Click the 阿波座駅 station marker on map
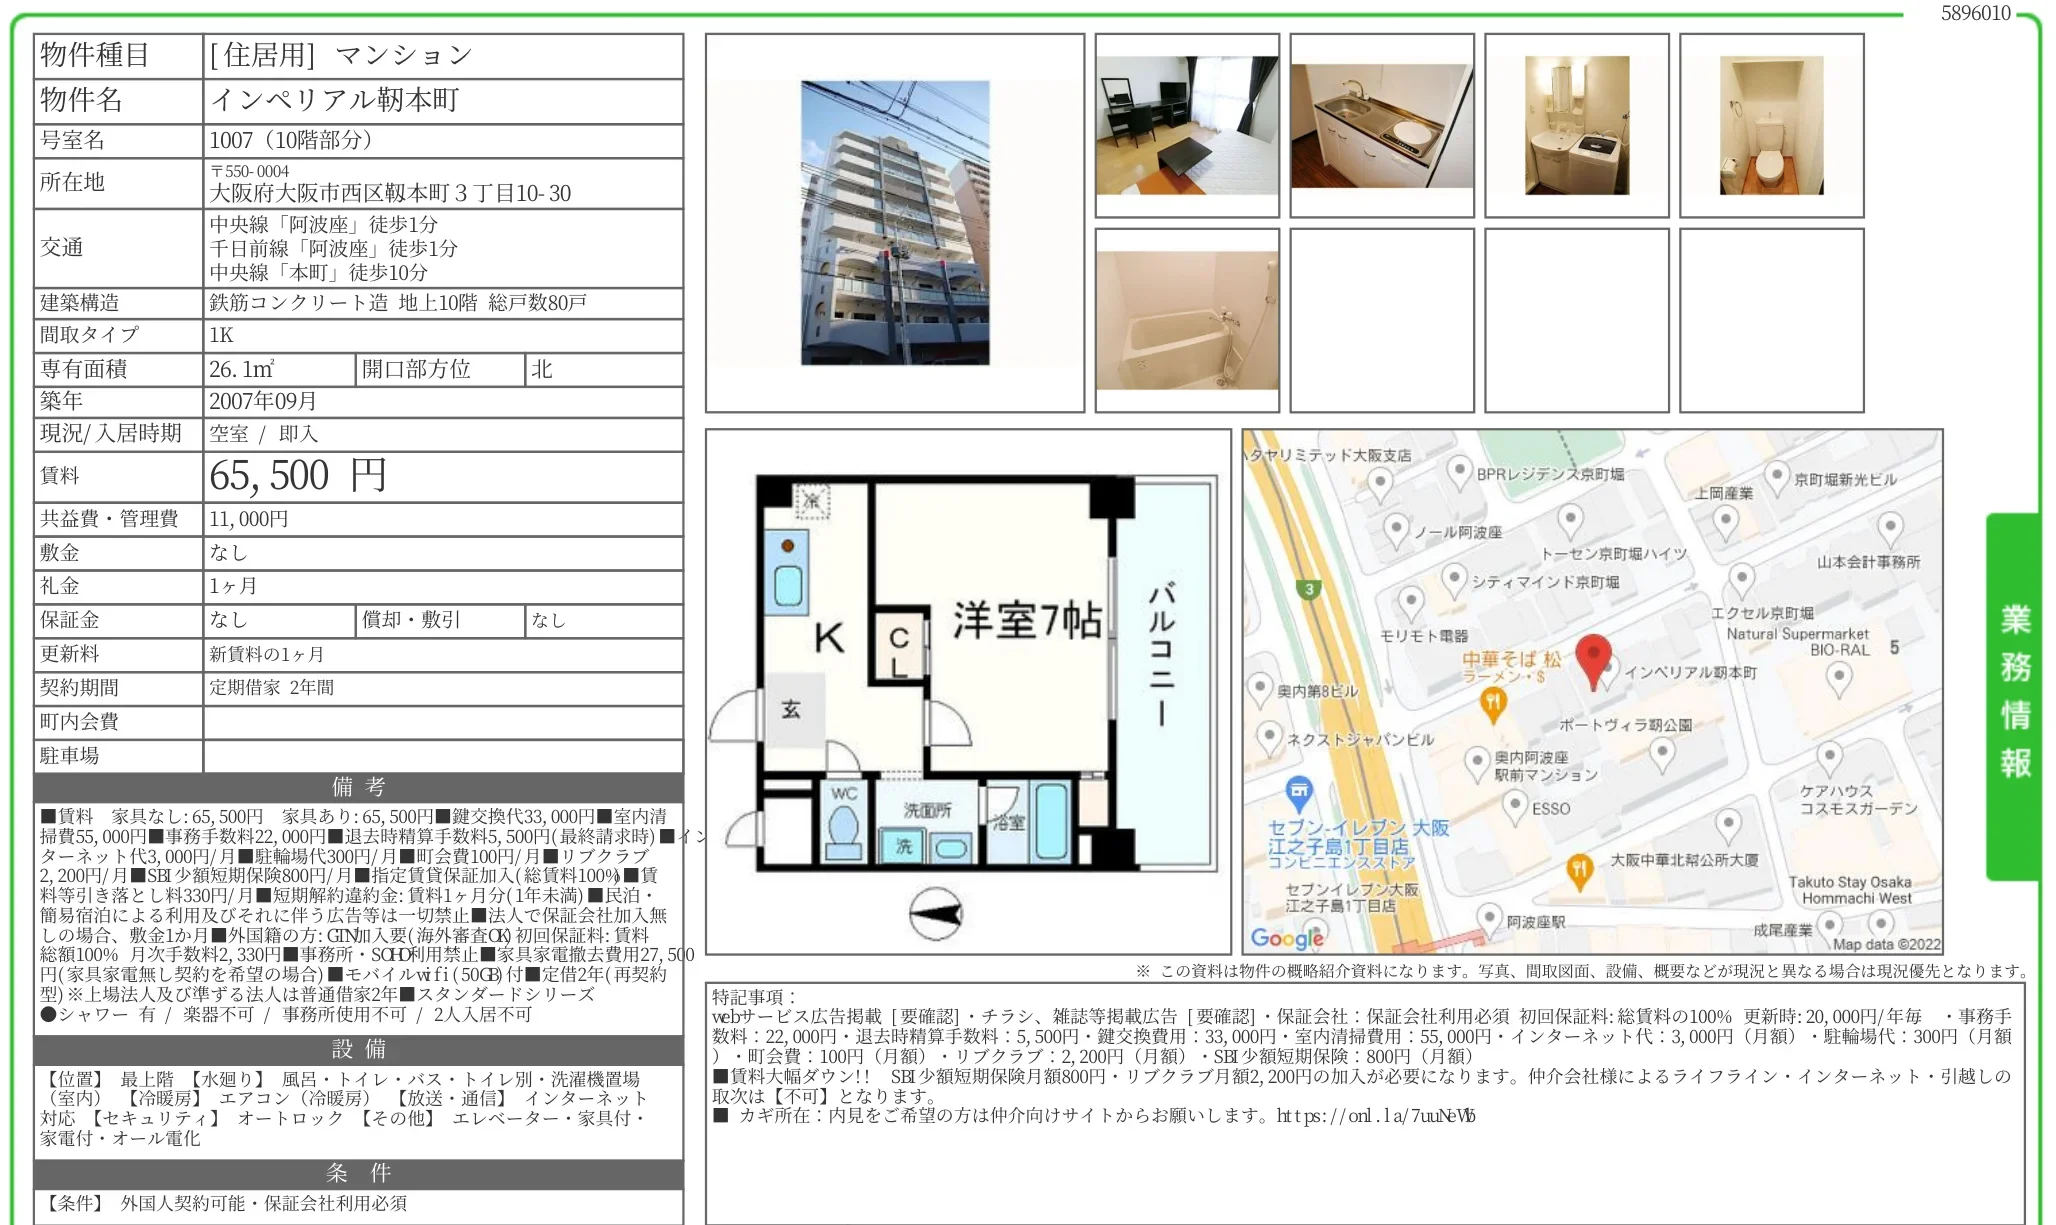 pos(1489,919)
